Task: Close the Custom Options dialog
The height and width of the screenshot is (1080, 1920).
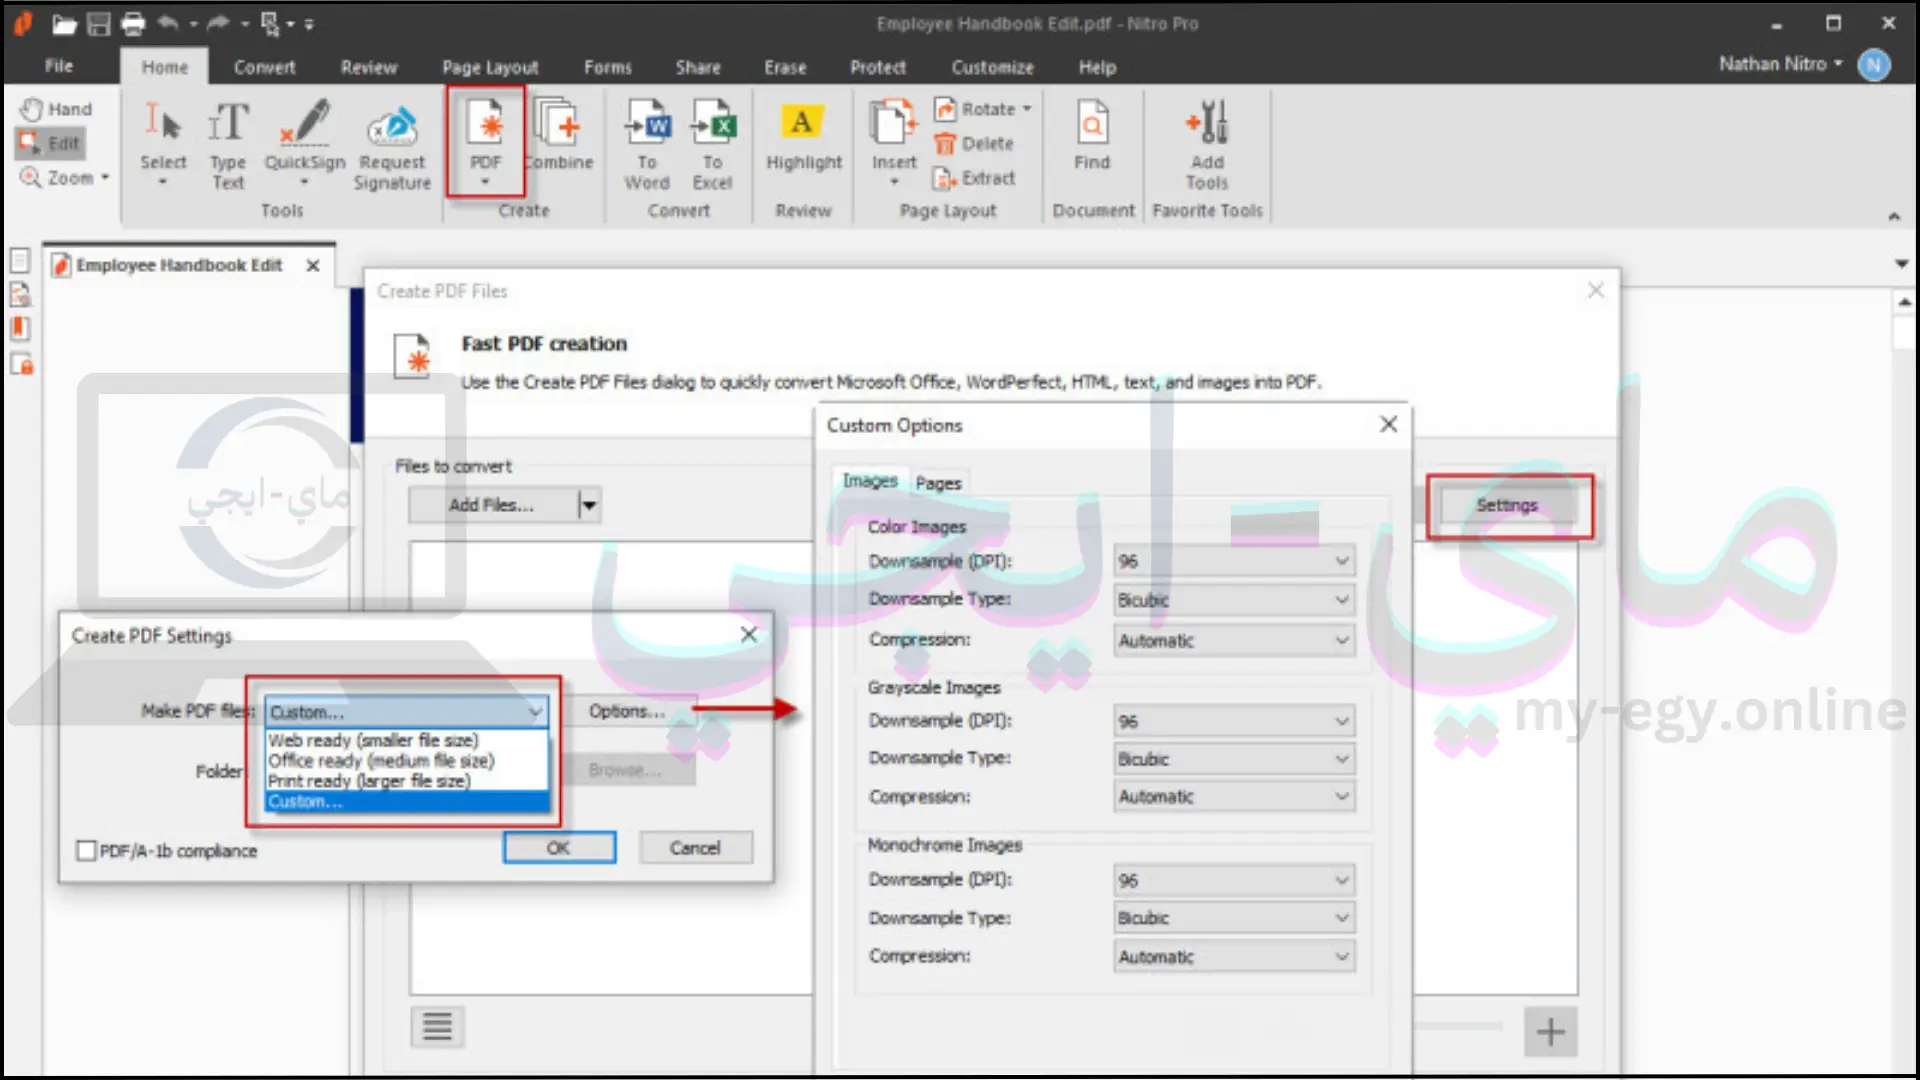Action: 1388,424
